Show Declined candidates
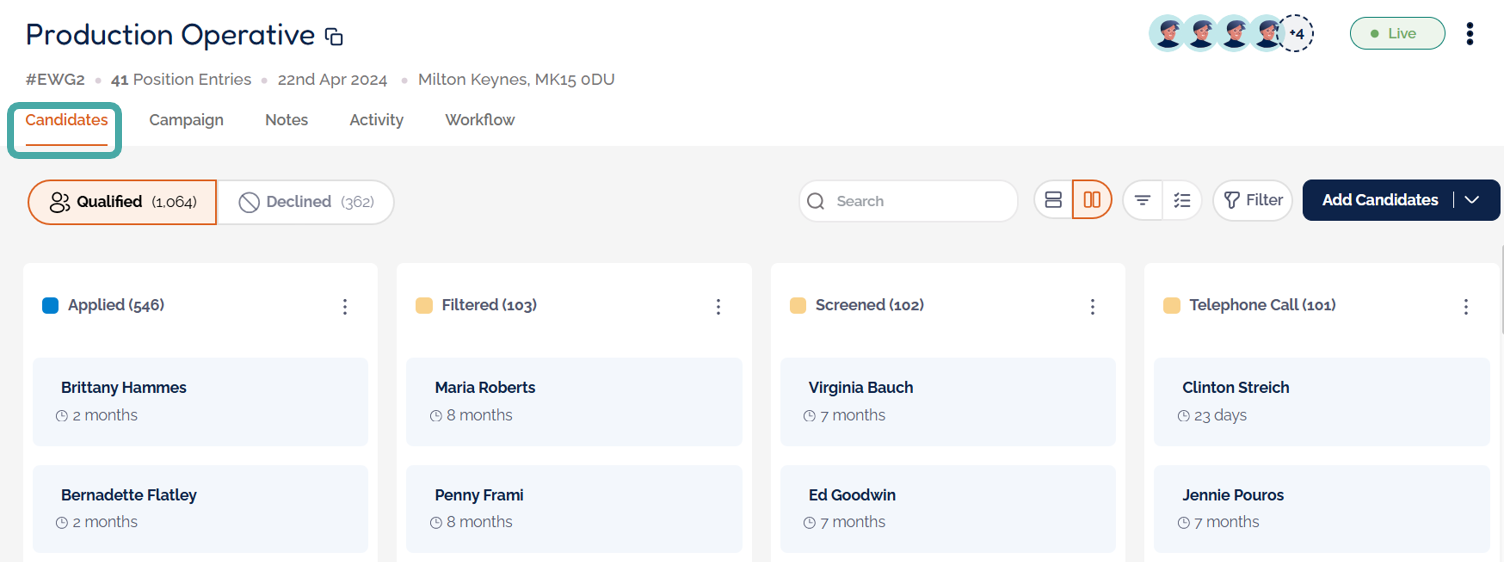 coord(306,202)
